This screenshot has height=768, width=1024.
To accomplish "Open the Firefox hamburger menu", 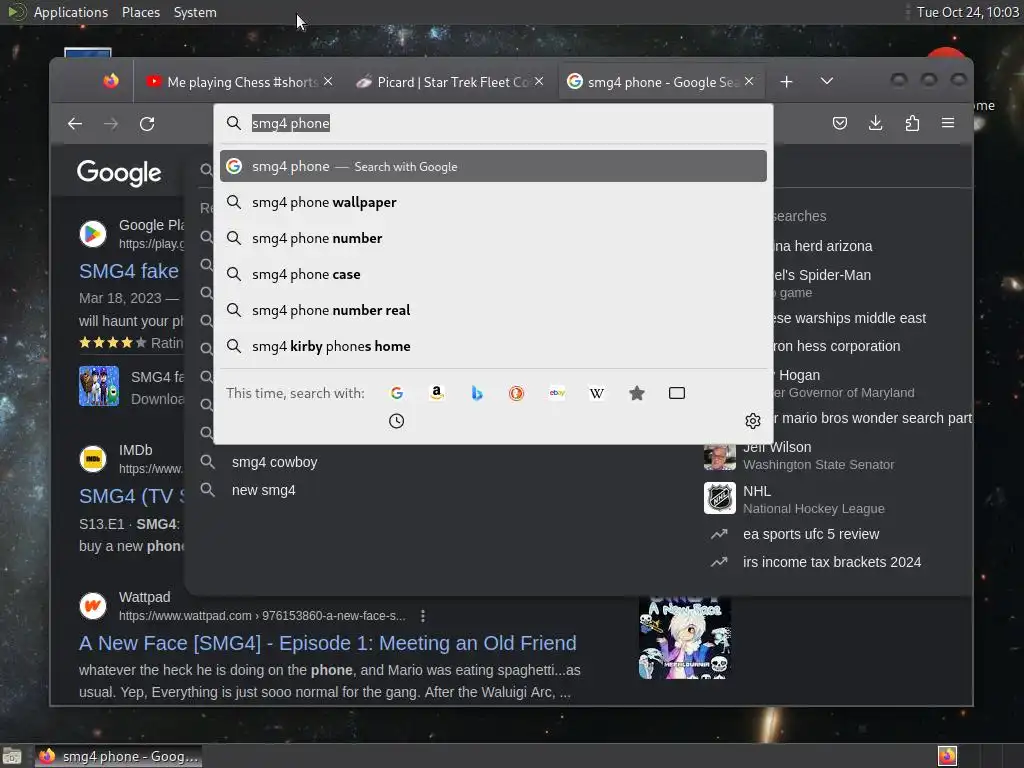I will pyautogui.click(x=948, y=123).
